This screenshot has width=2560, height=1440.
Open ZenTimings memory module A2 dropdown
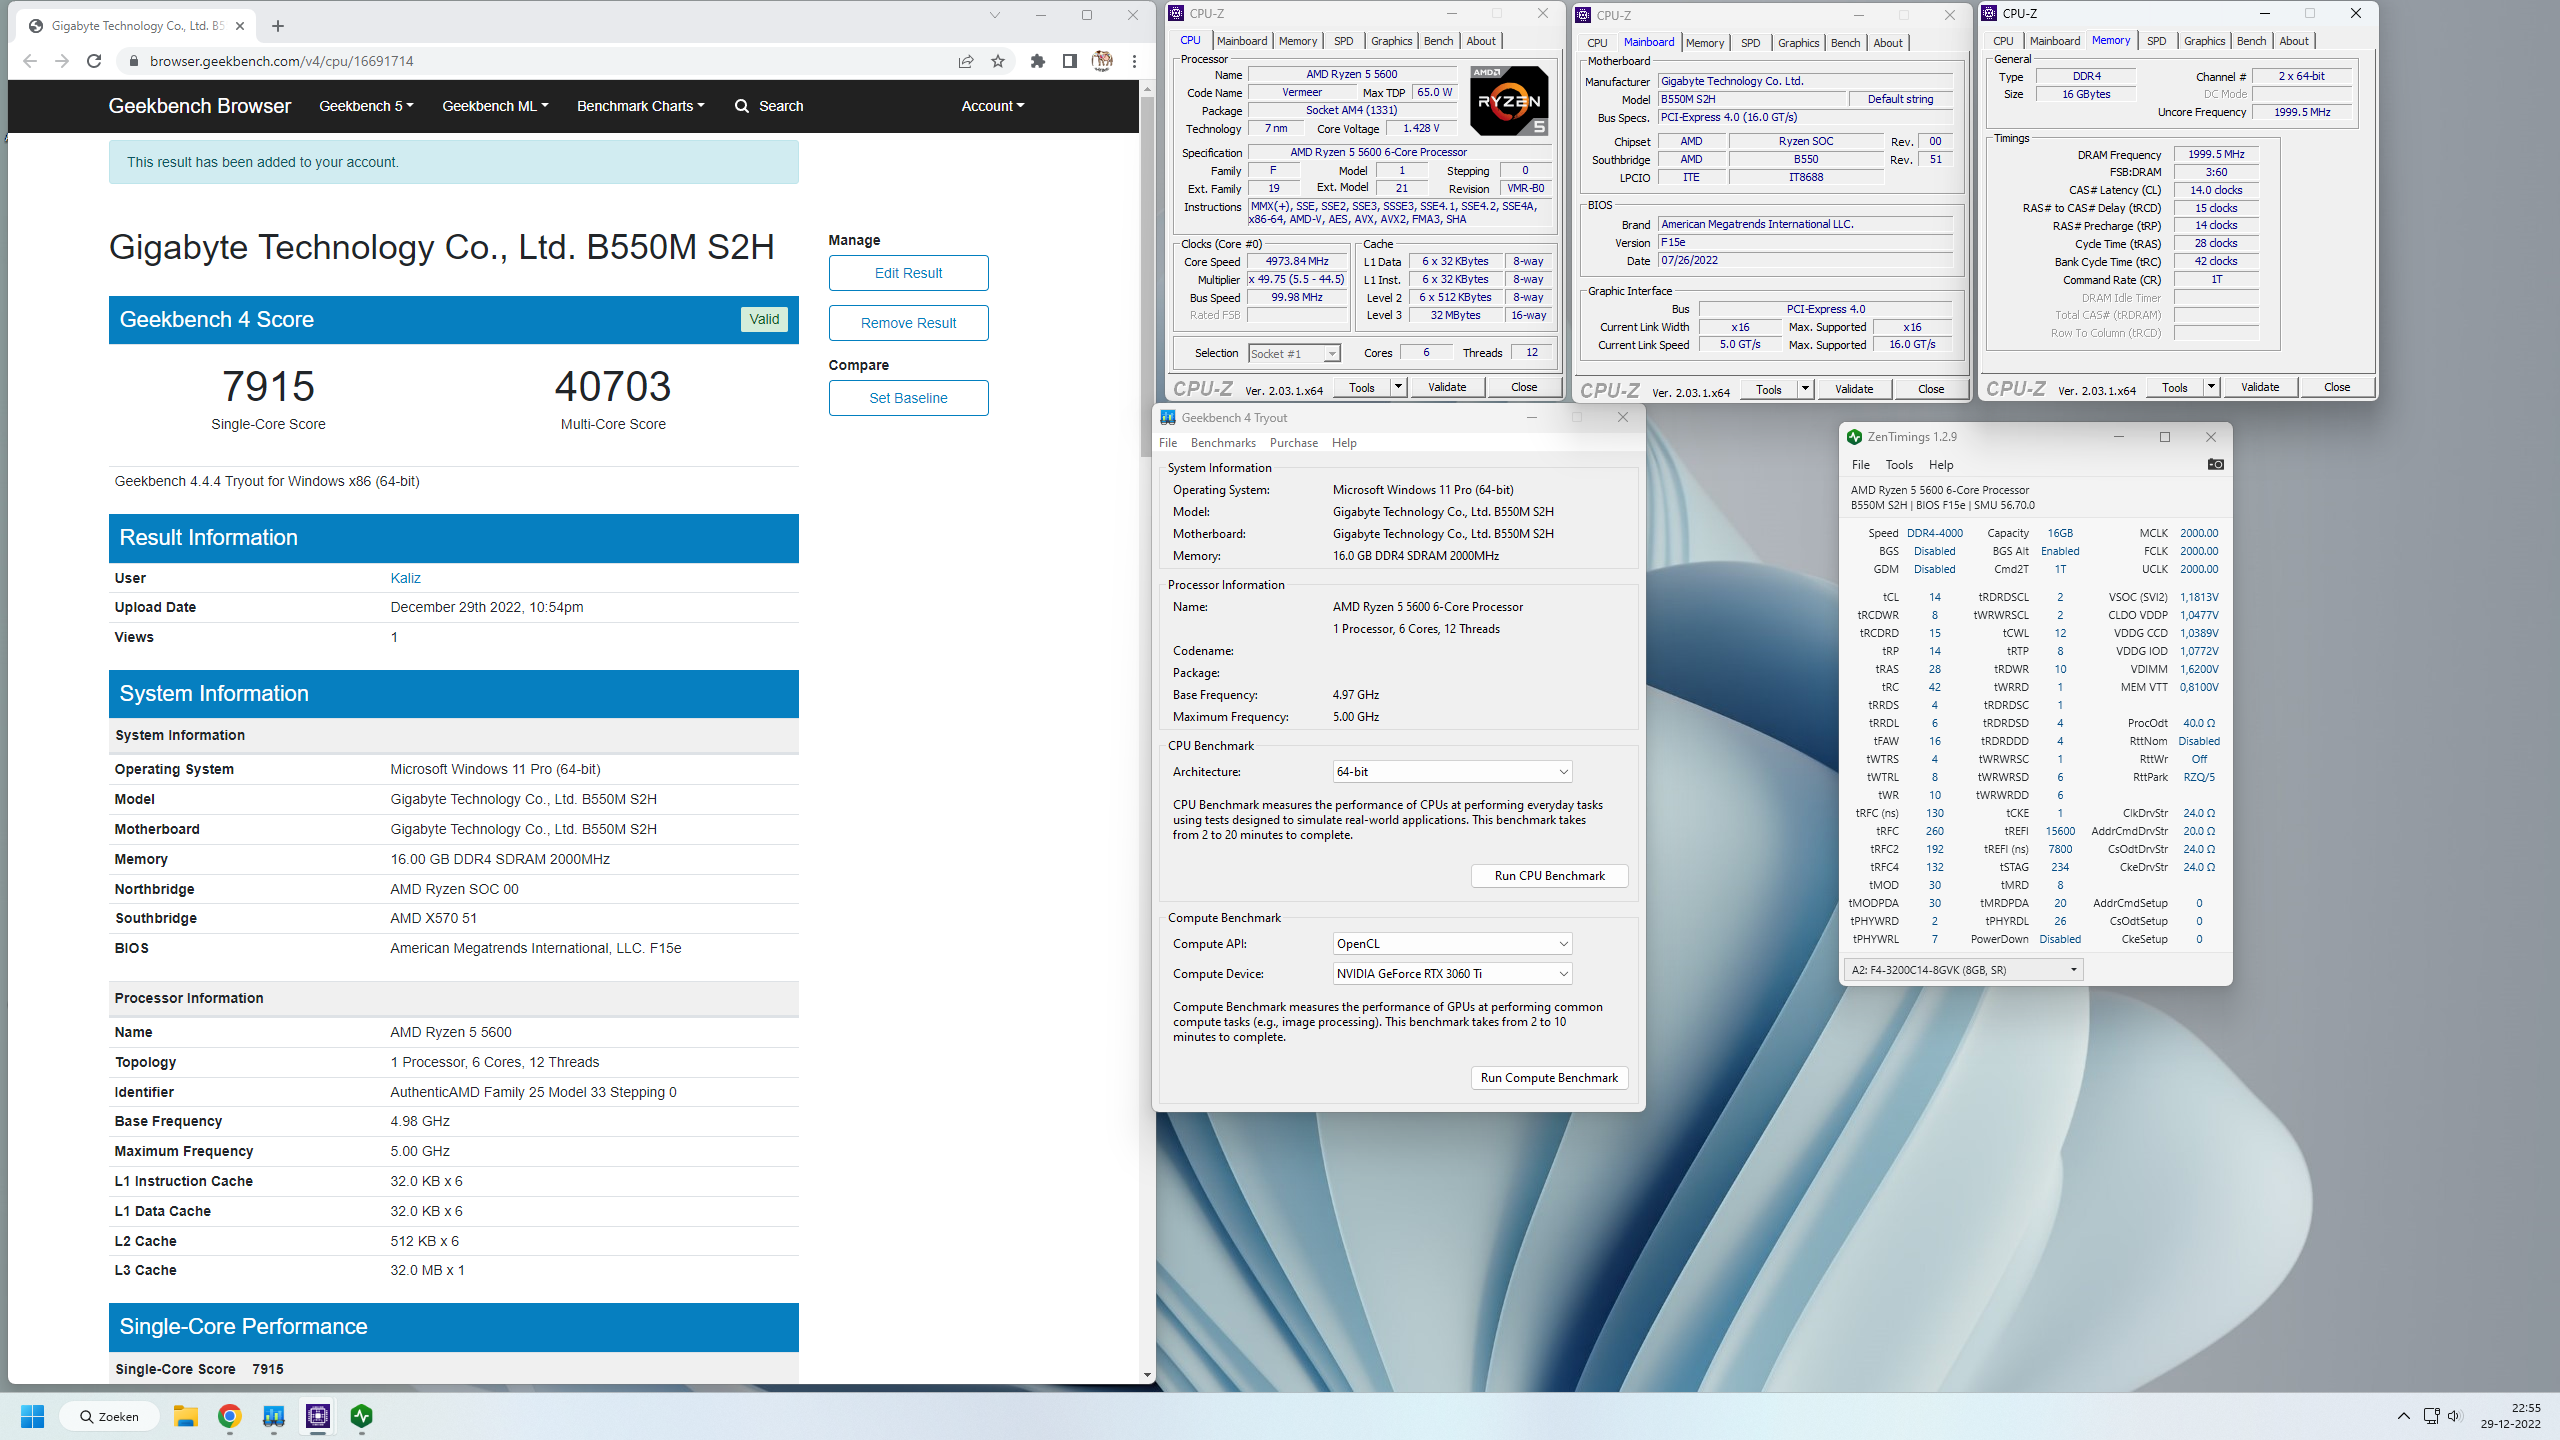pos(1963,970)
